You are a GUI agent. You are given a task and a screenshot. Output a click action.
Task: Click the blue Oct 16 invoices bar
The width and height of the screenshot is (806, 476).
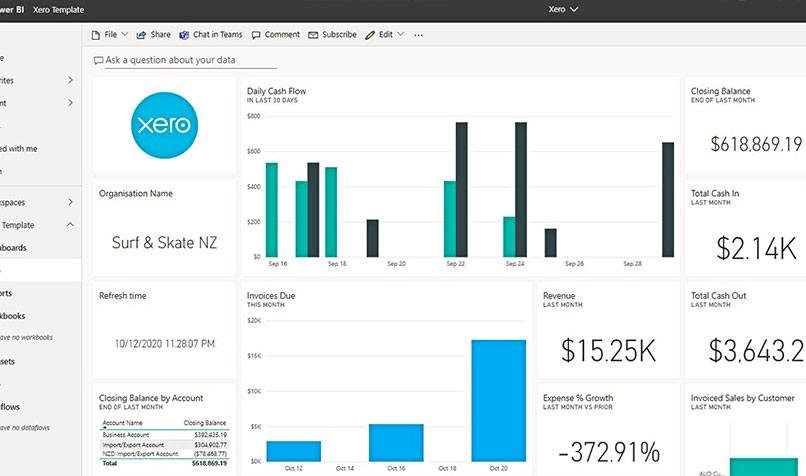[x=396, y=443]
